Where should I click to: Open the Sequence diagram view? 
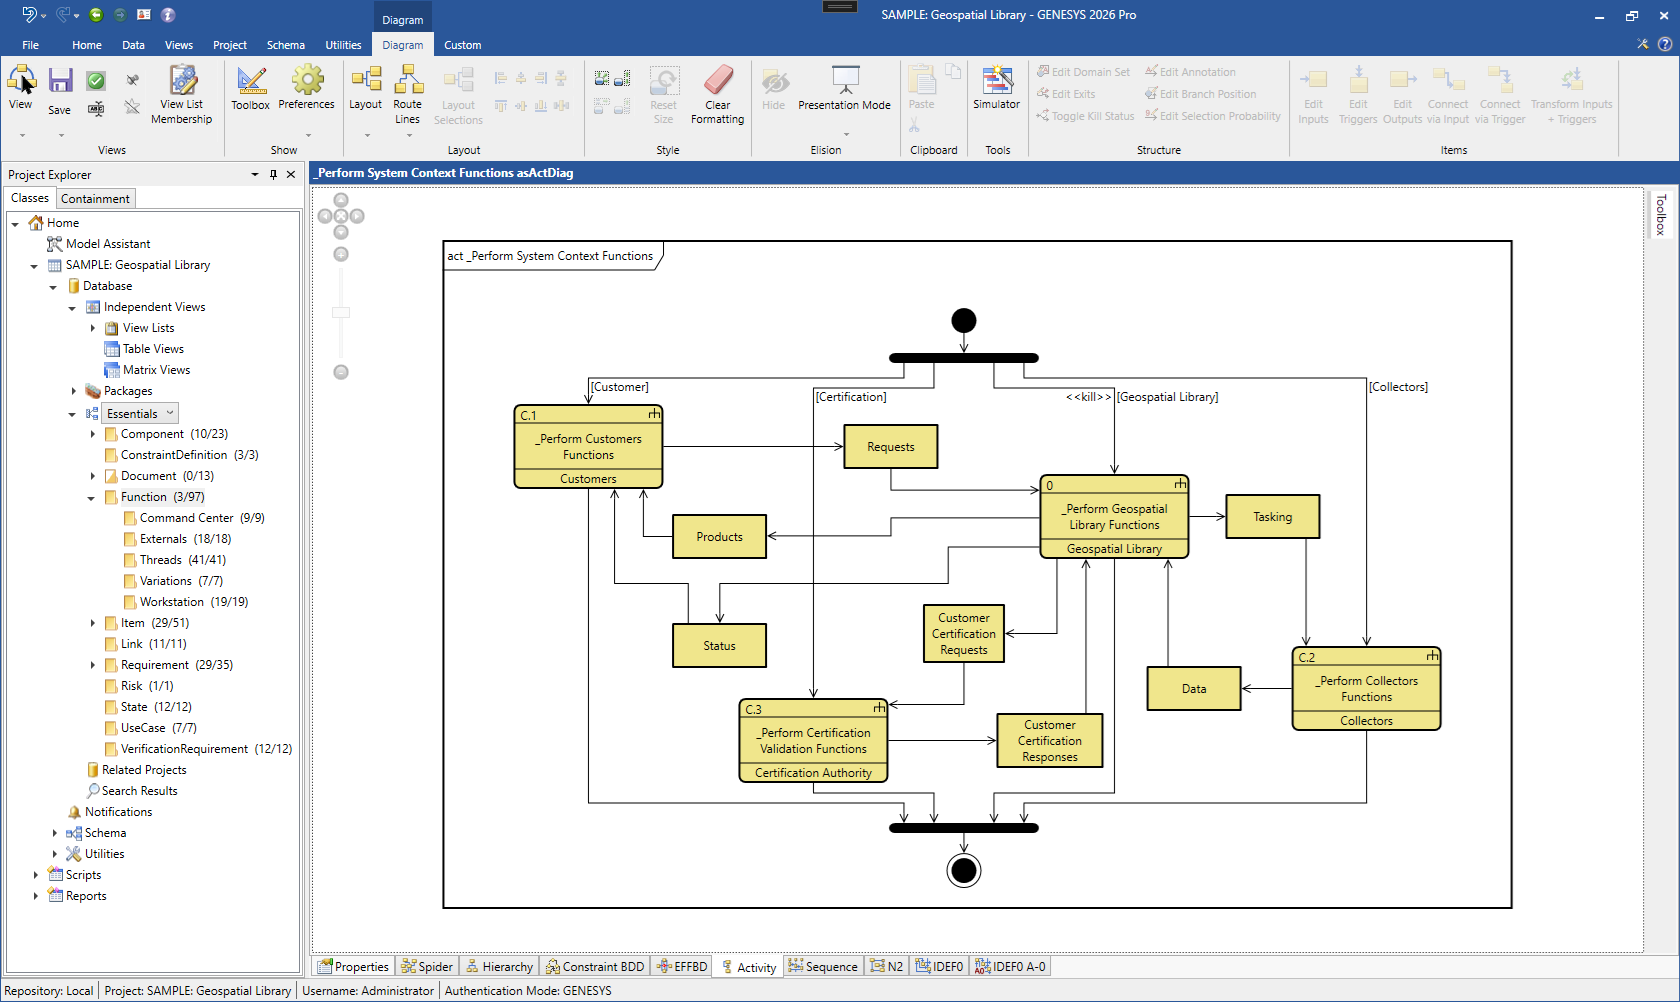click(x=823, y=966)
